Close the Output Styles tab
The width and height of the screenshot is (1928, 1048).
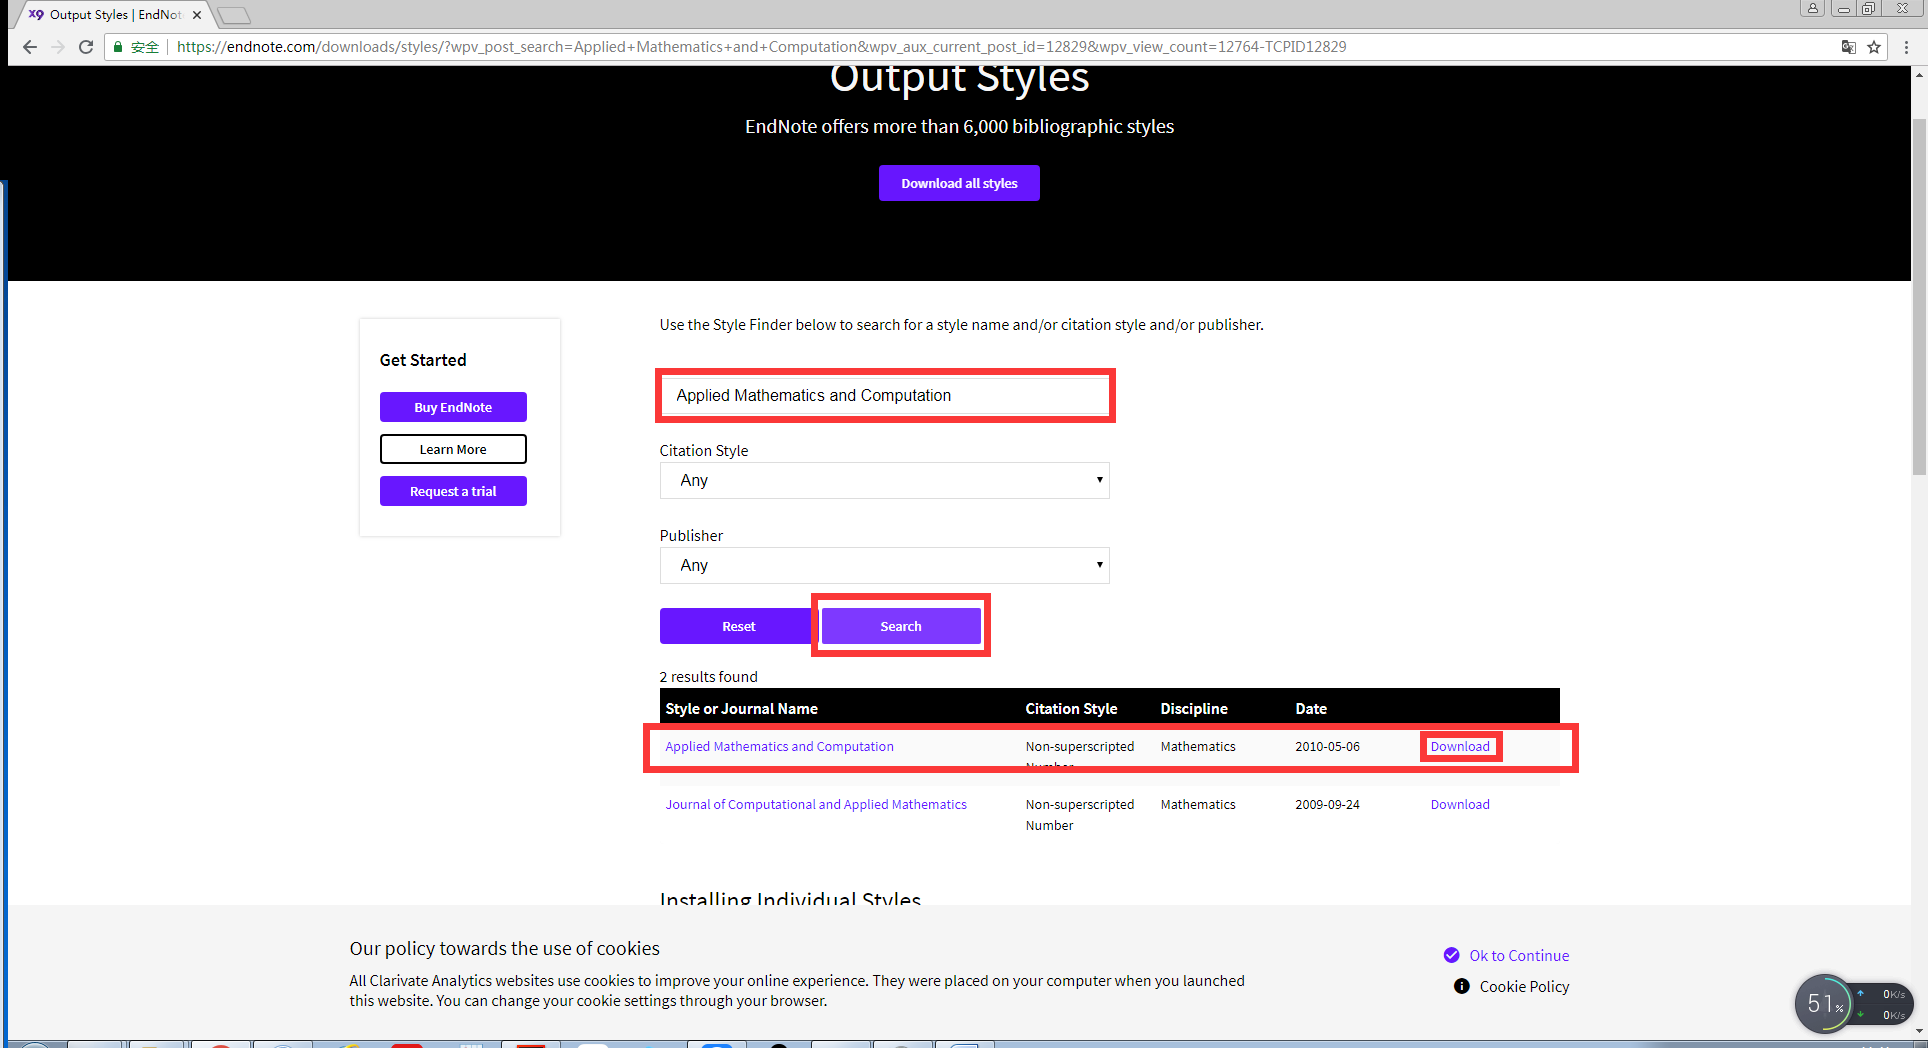tap(197, 15)
